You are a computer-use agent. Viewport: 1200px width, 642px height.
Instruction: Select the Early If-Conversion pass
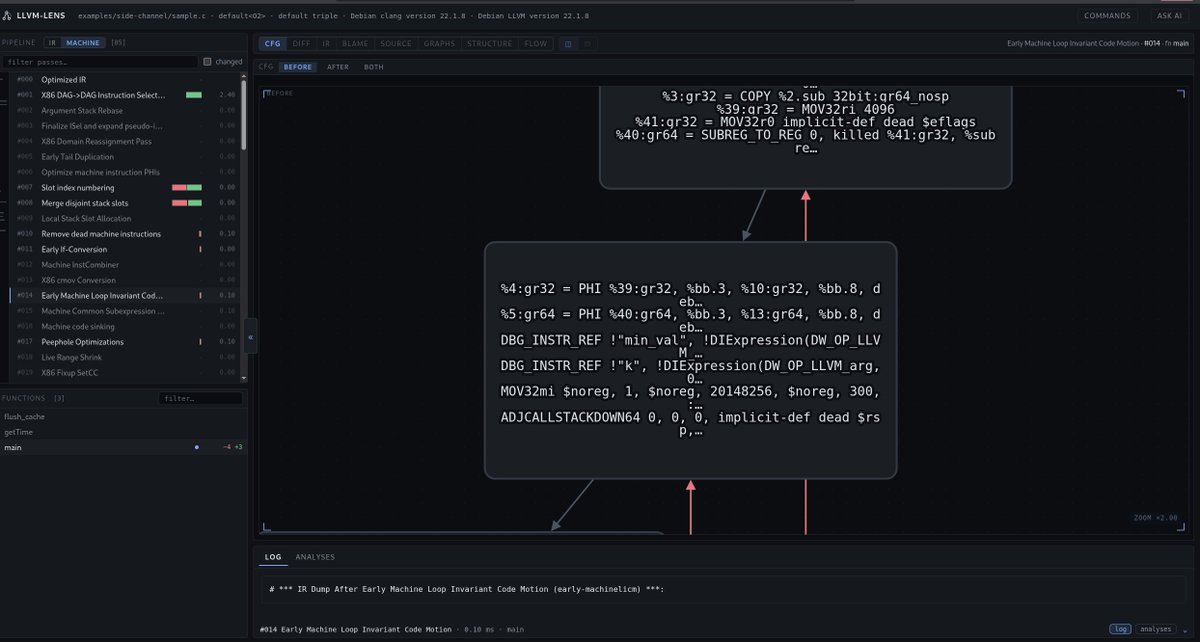[123, 249]
